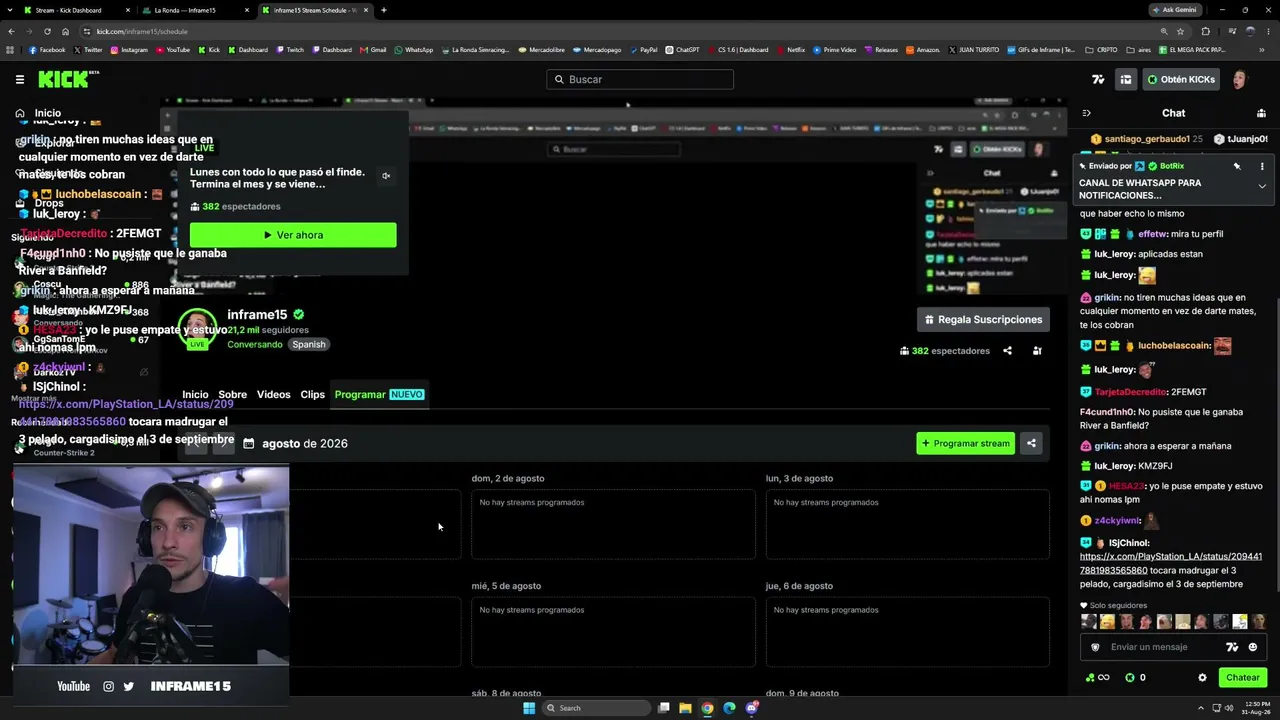Open the 7TV emote picker in chat input
Viewport: 1280px width, 720px height.
click(1232, 647)
